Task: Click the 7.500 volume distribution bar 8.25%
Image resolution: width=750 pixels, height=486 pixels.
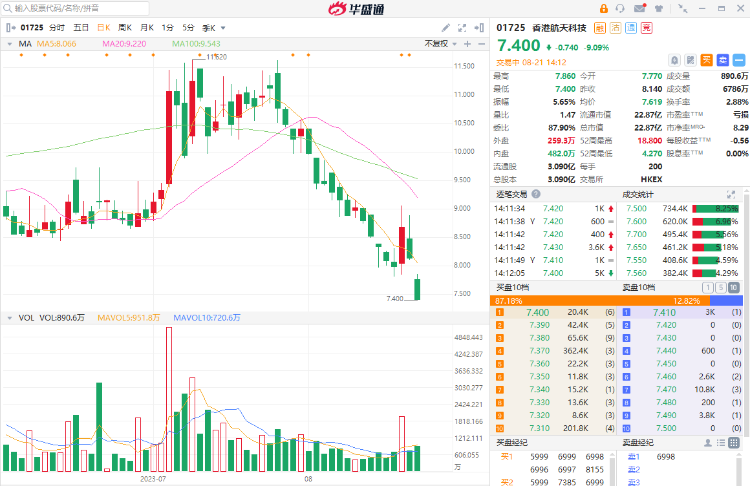Action: [716, 209]
